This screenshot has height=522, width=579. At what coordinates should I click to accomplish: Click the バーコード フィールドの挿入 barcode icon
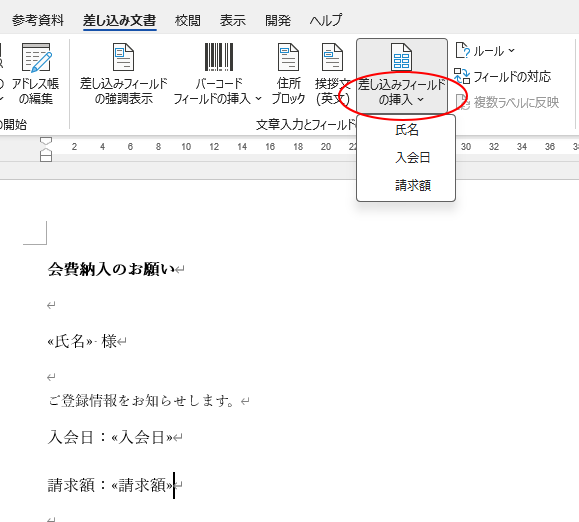pyautogui.click(x=219, y=57)
